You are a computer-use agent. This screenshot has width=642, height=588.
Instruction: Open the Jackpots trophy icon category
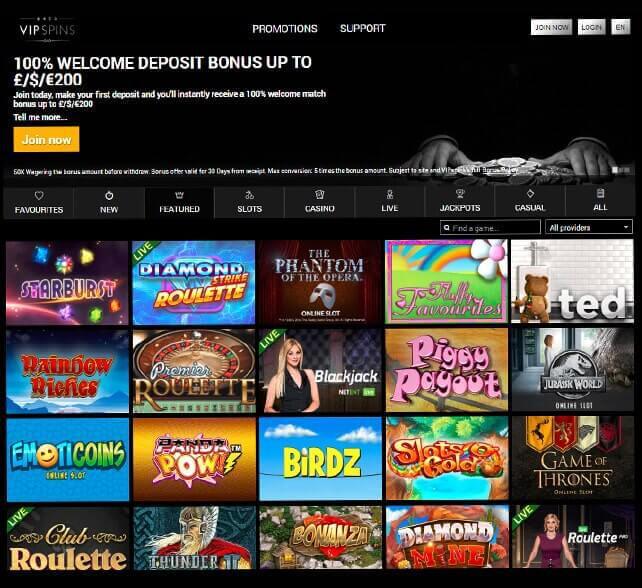coord(460,194)
